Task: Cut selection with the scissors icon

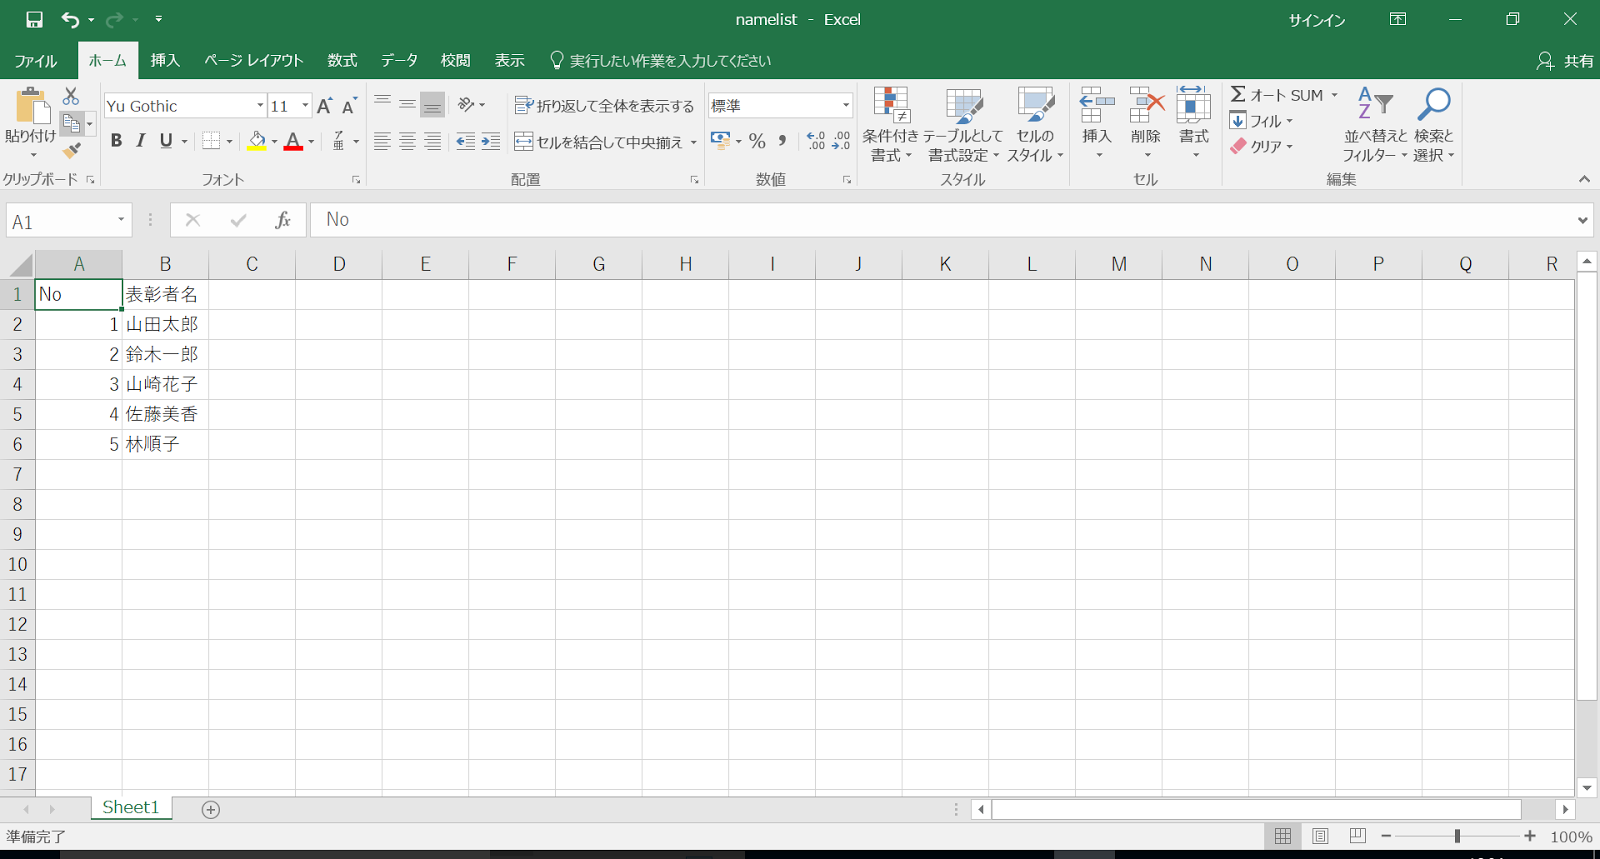Action: 70,96
